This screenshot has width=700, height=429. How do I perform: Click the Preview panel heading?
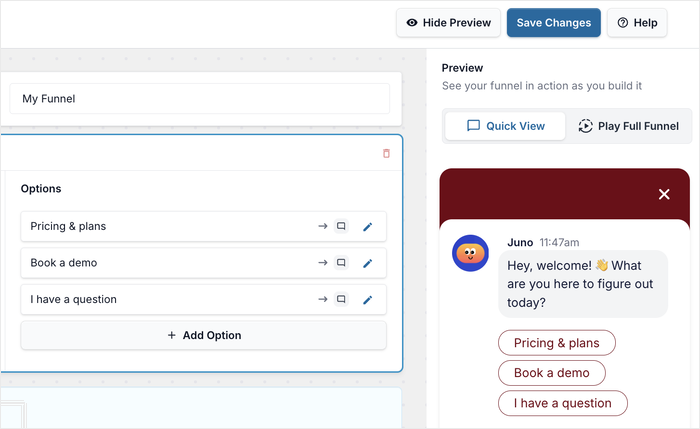click(462, 68)
